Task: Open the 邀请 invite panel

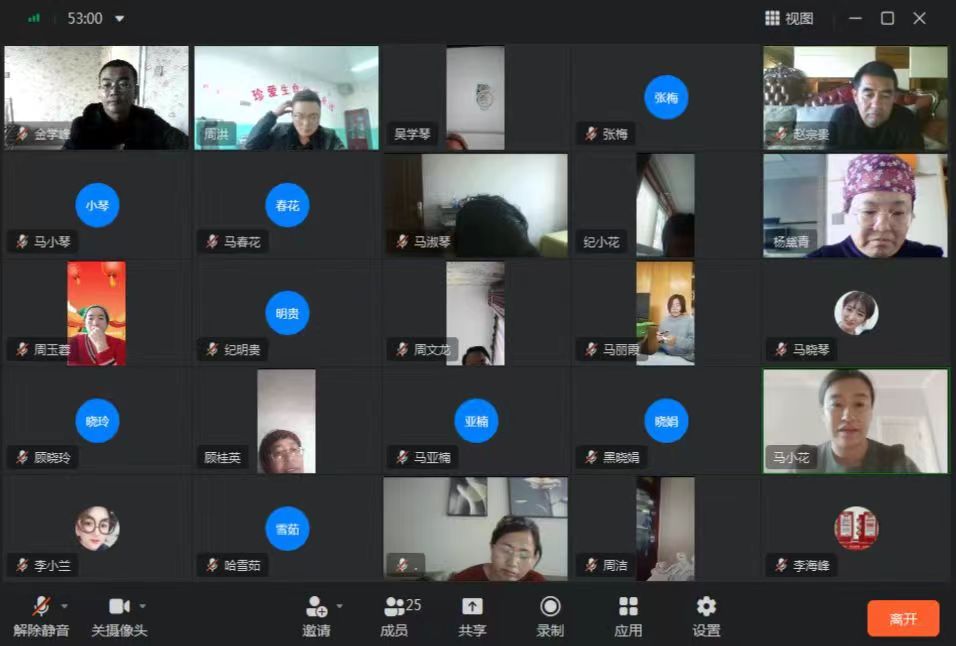Action: coord(316,615)
